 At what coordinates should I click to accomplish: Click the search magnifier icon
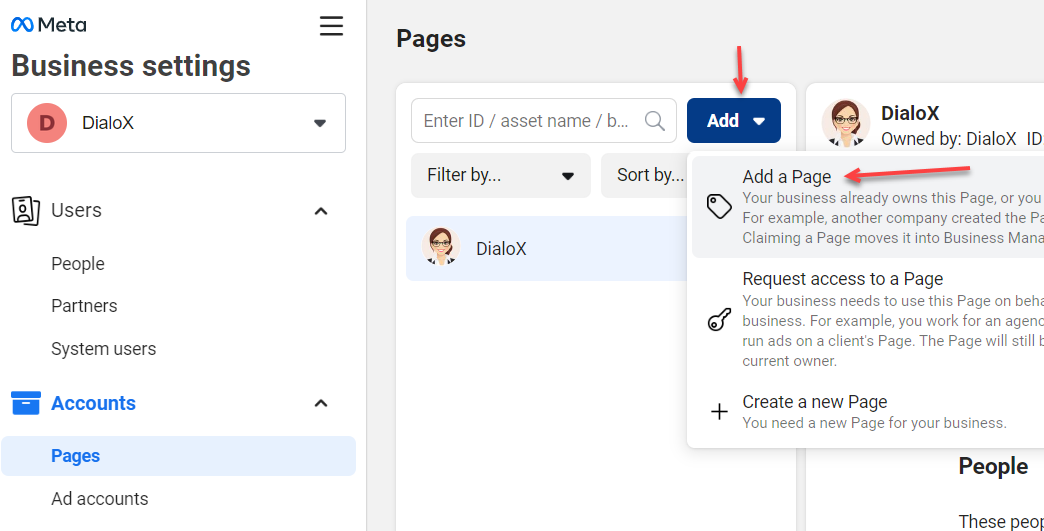[655, 121]
